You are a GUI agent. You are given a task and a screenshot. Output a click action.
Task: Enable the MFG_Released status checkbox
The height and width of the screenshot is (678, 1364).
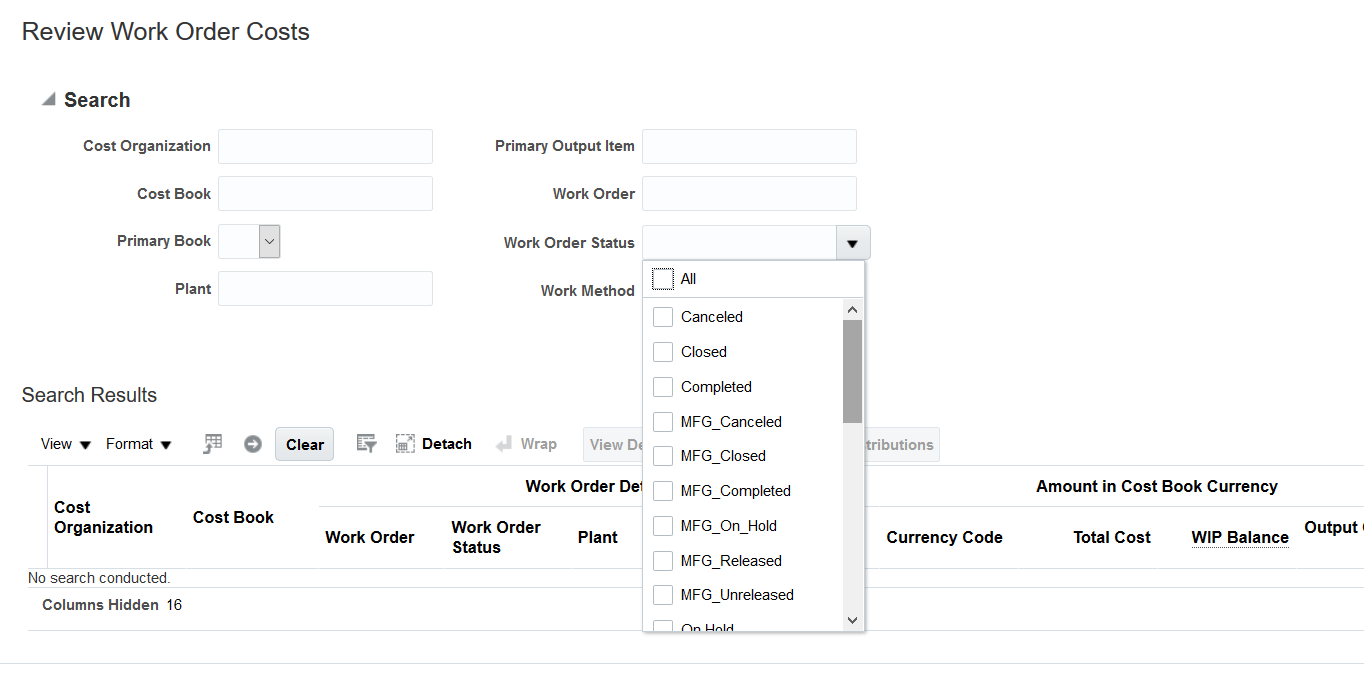pyautogui.click(x=662, y=560)
